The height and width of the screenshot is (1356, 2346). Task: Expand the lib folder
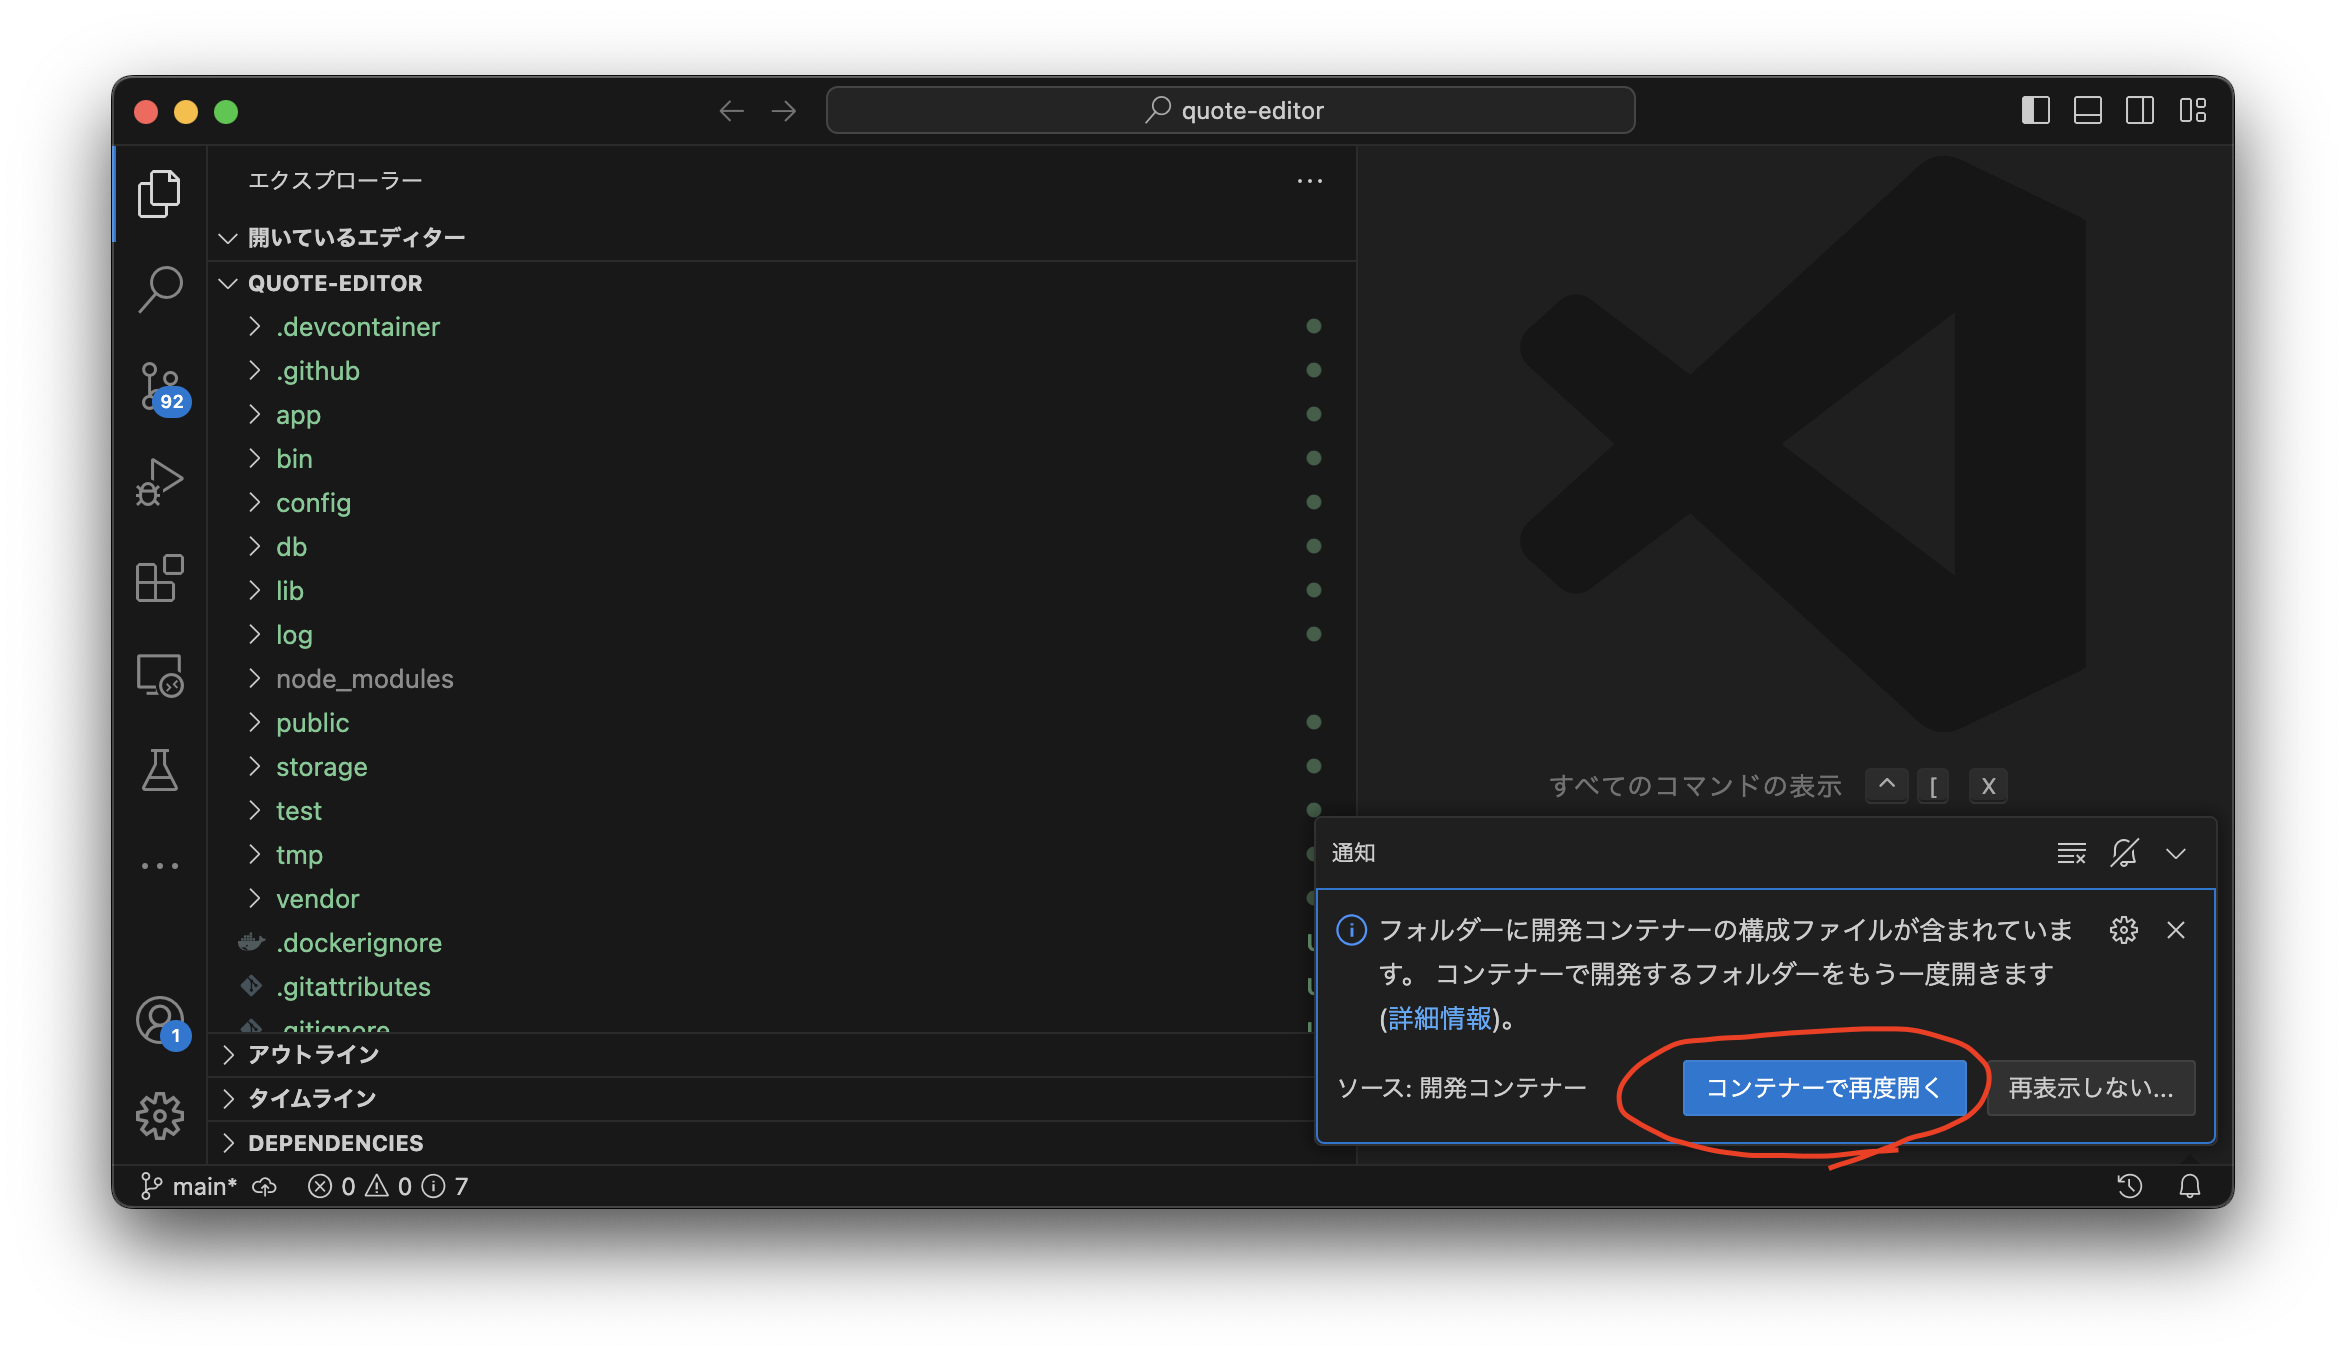[x=782, y=591]
